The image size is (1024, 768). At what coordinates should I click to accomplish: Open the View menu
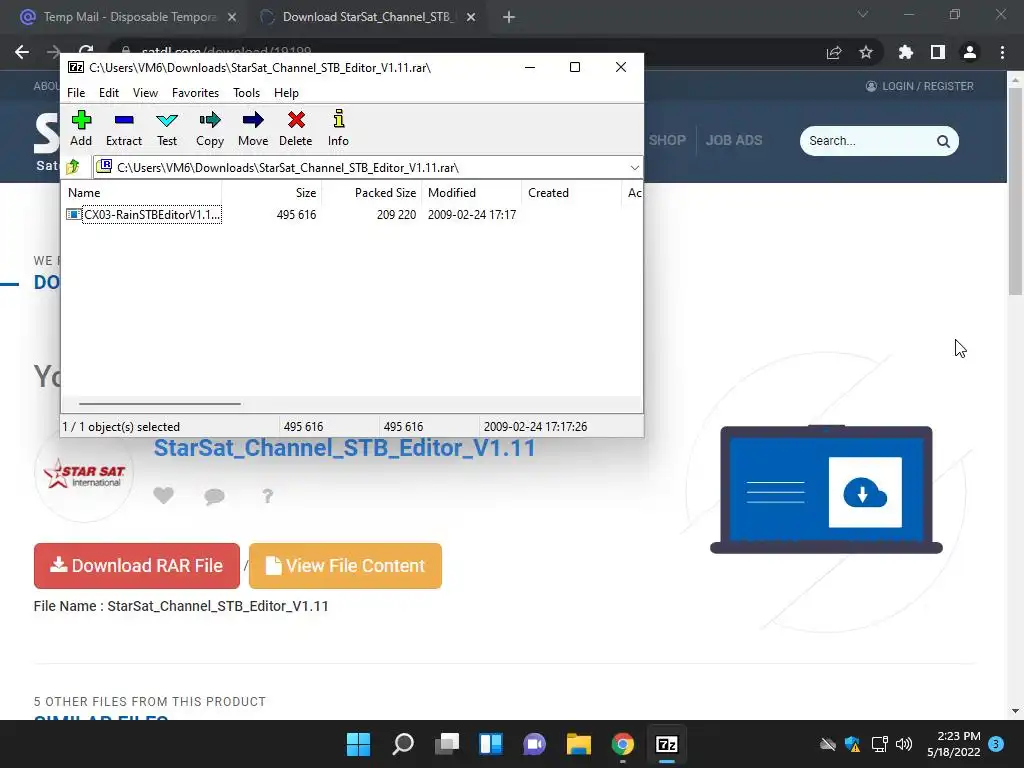[x=145, y=93]
